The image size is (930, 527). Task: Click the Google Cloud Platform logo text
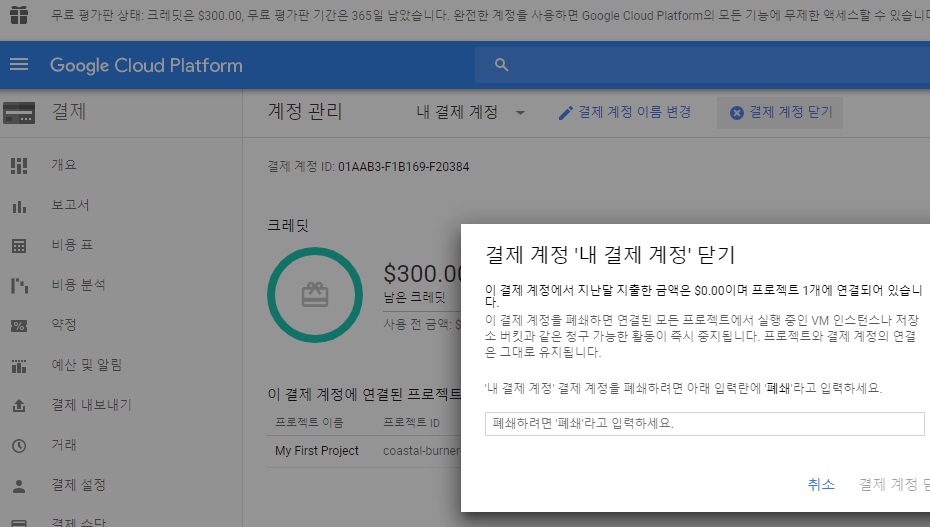point(146,65)
